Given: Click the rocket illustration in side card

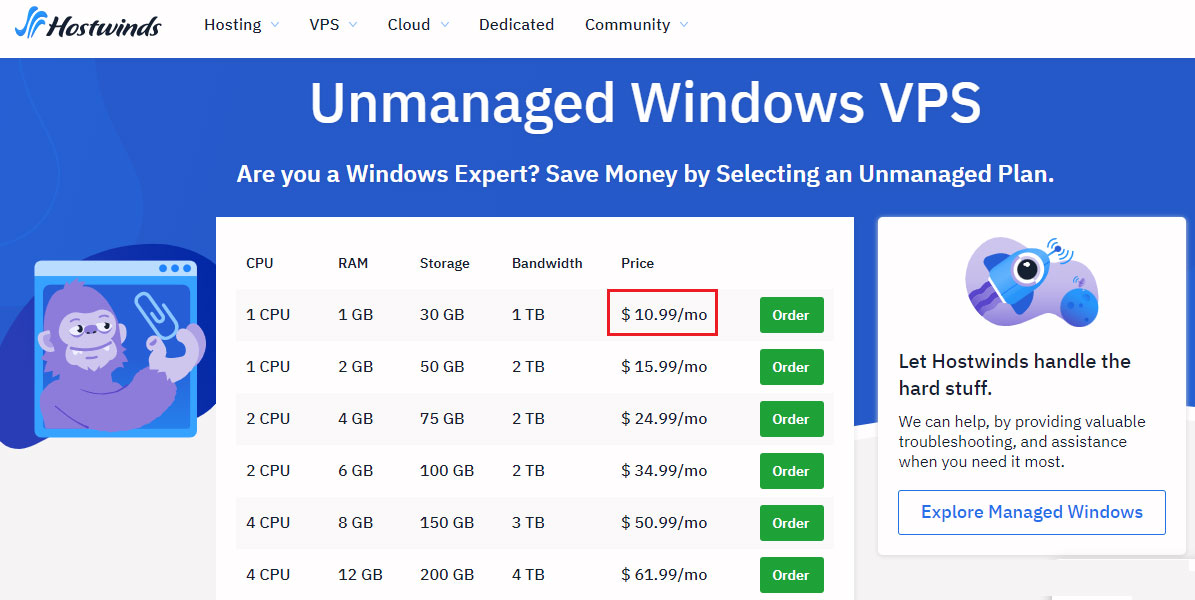Looking at the screenshot, I should [x=1031, y=282].
